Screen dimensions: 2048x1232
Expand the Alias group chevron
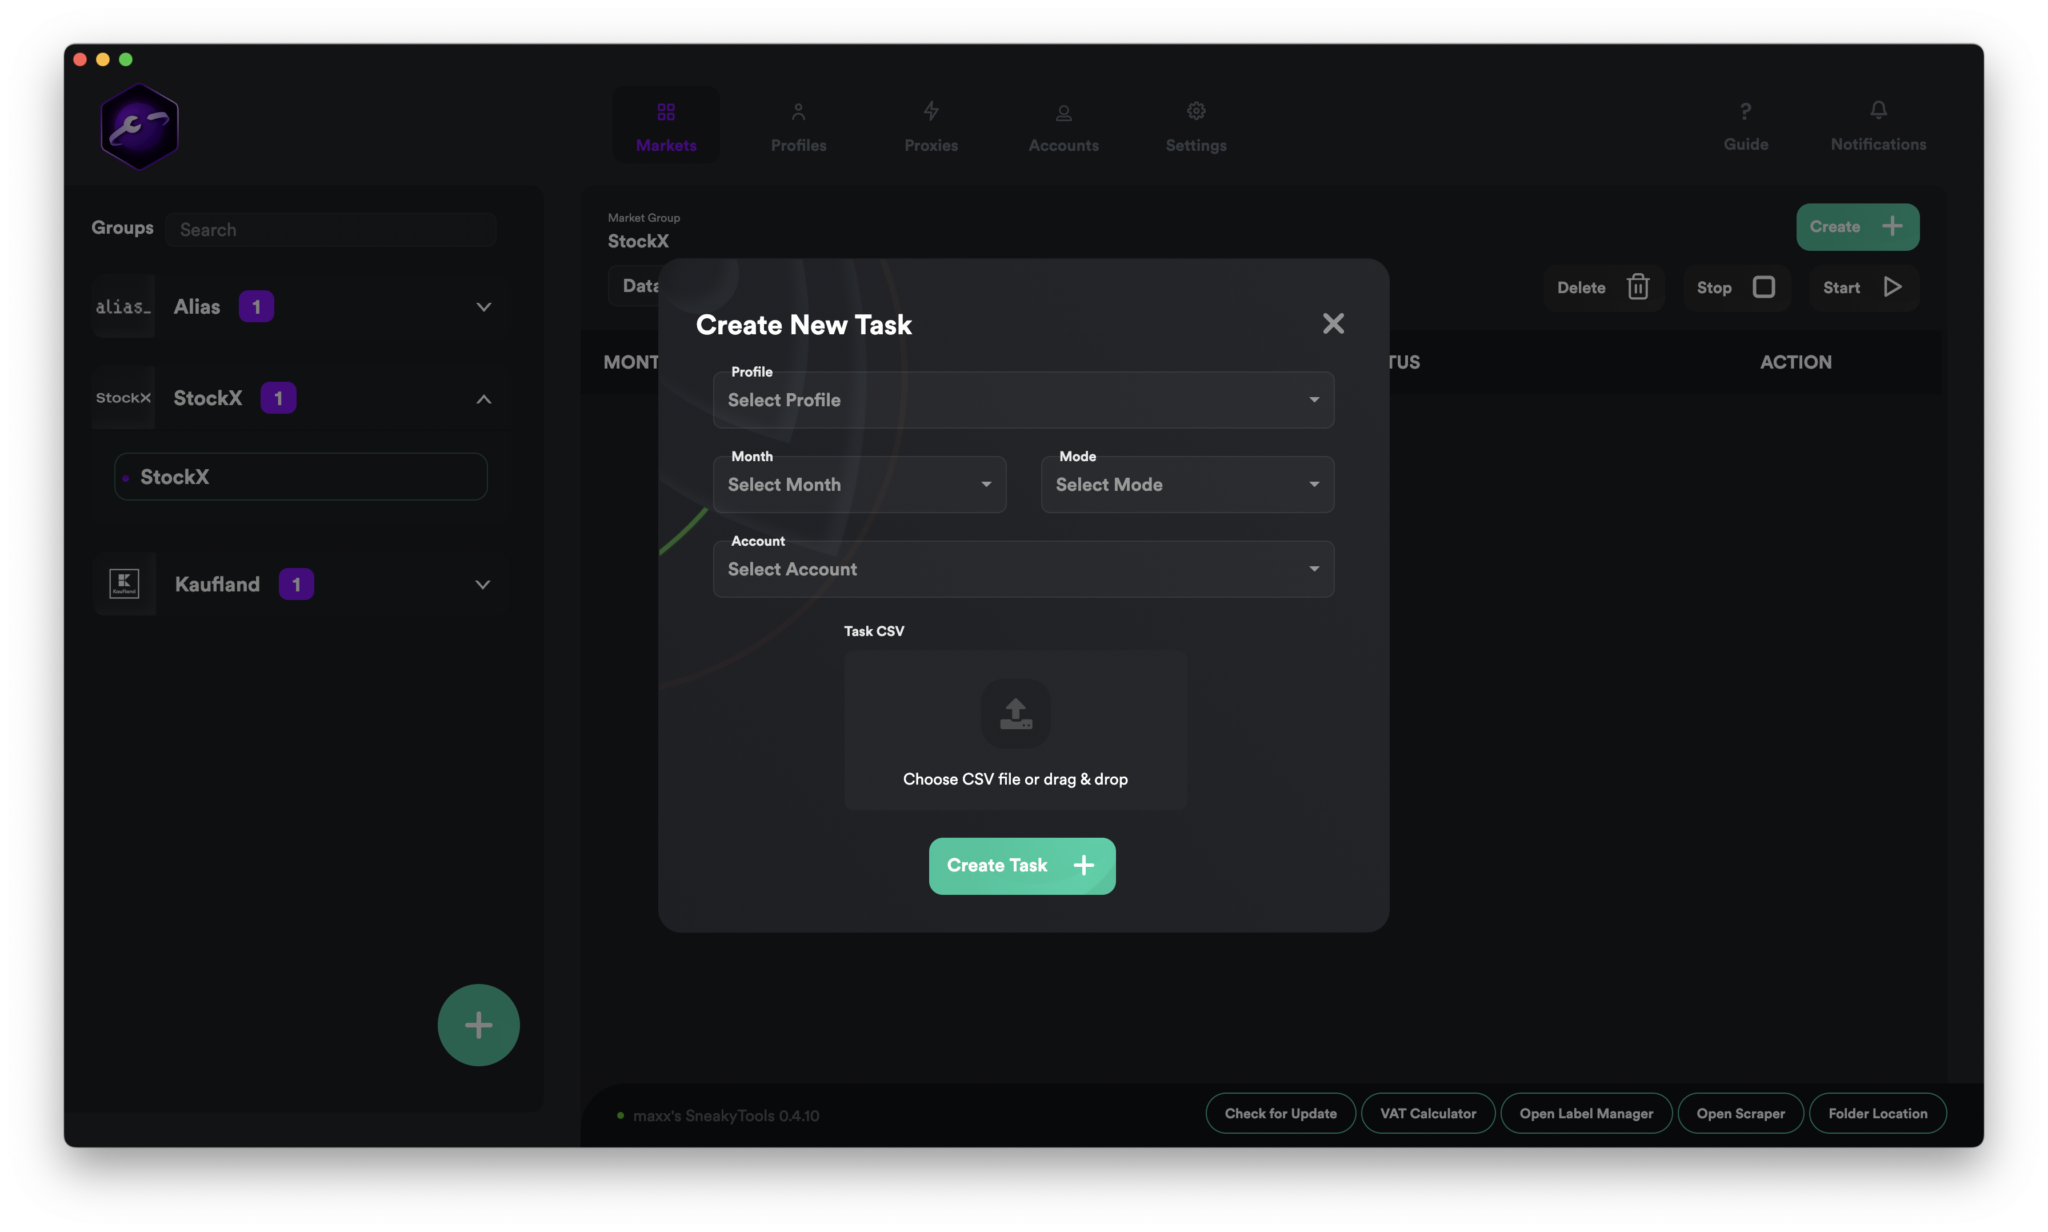pos(484,307)
